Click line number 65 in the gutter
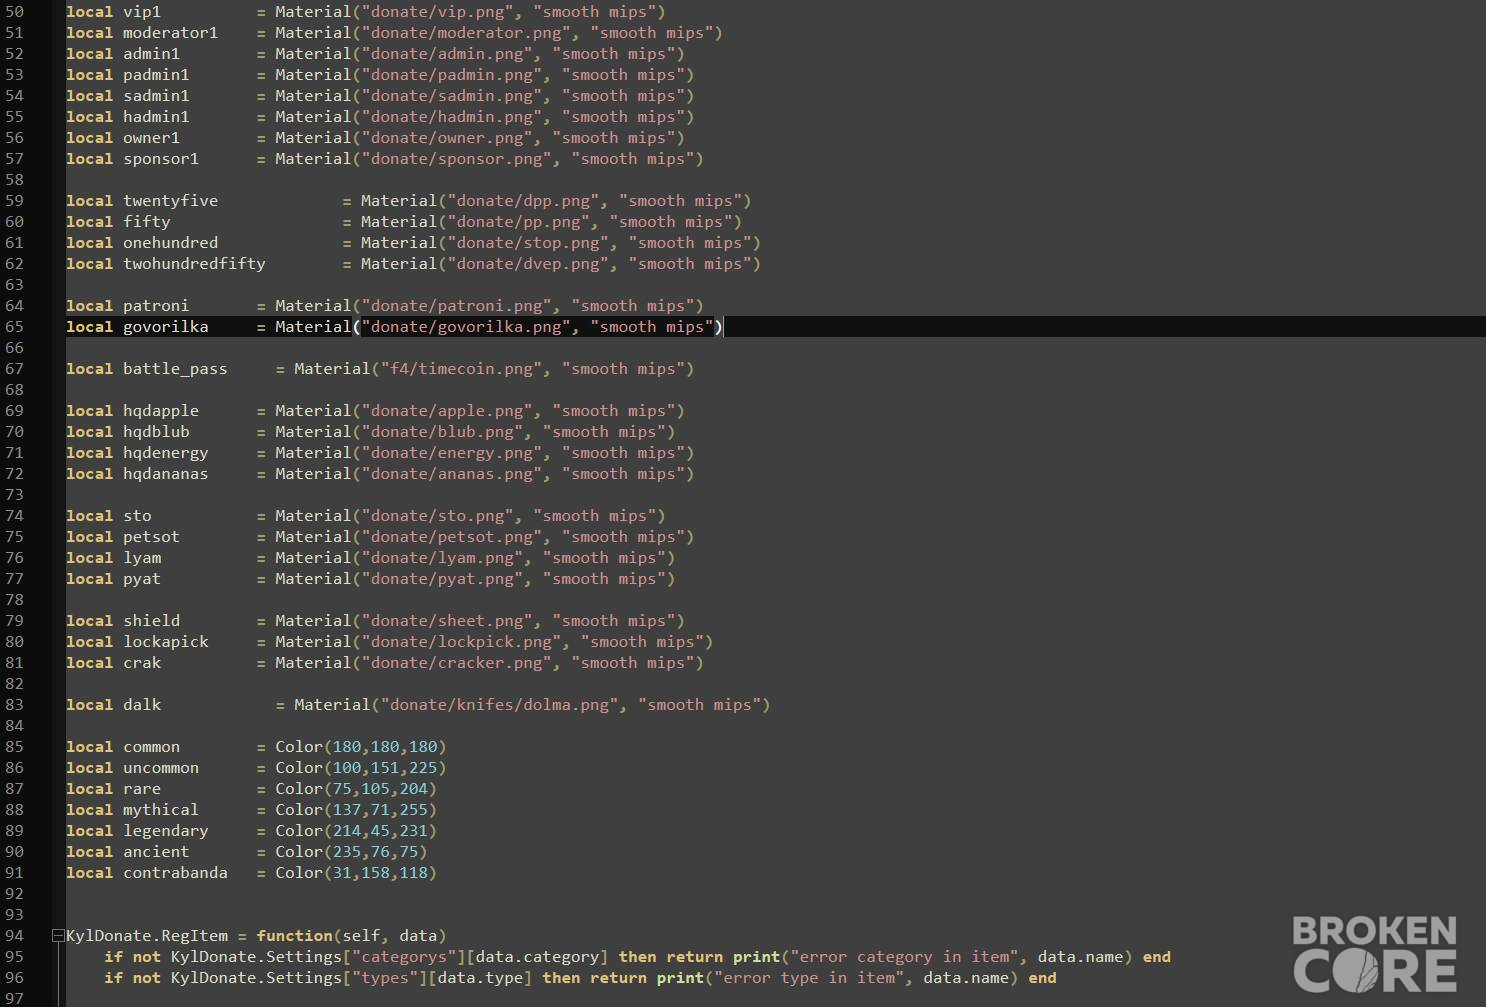This screenshot has width=1486, height=1007. [14, 327]
